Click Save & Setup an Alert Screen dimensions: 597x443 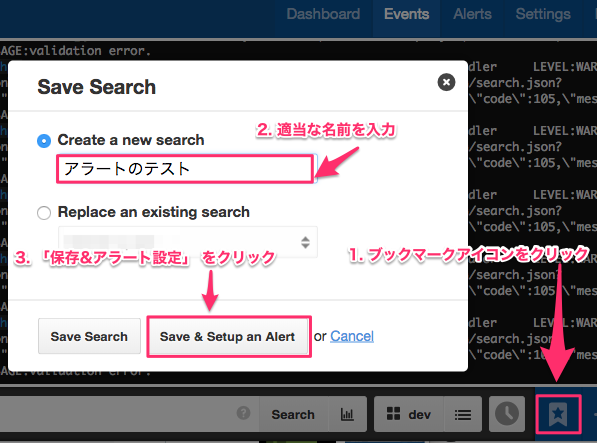coord(228,336)
